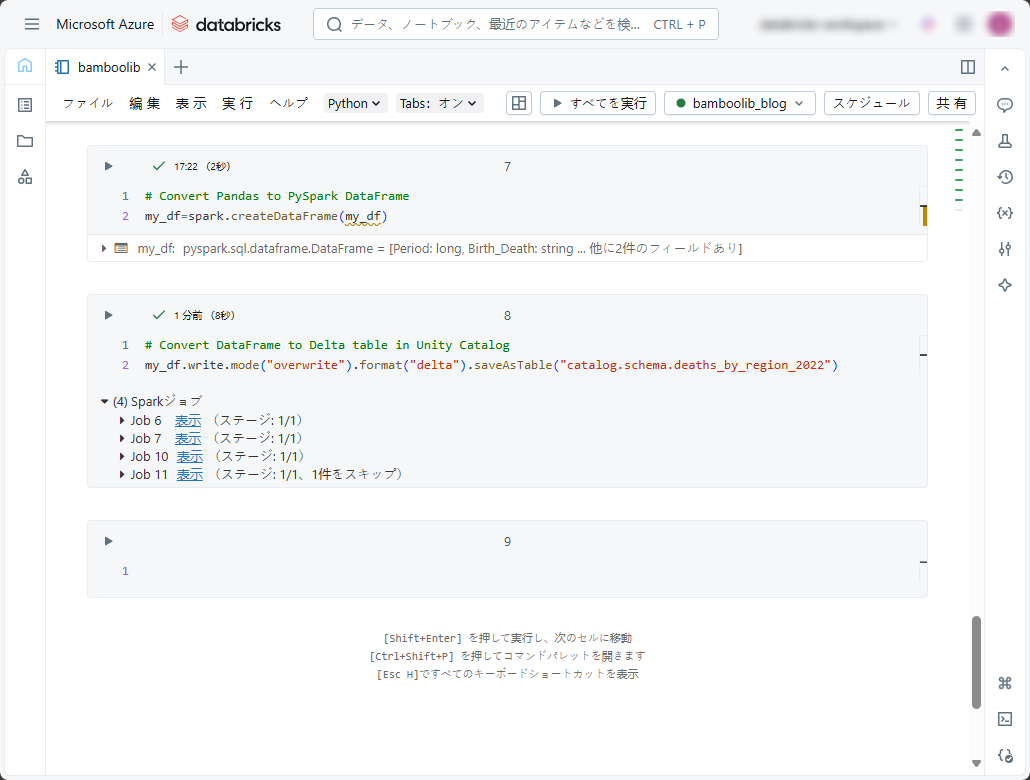Click the home icon in left sidebar
Screen dimensions: 1030x780
click(x=25, y=66)
